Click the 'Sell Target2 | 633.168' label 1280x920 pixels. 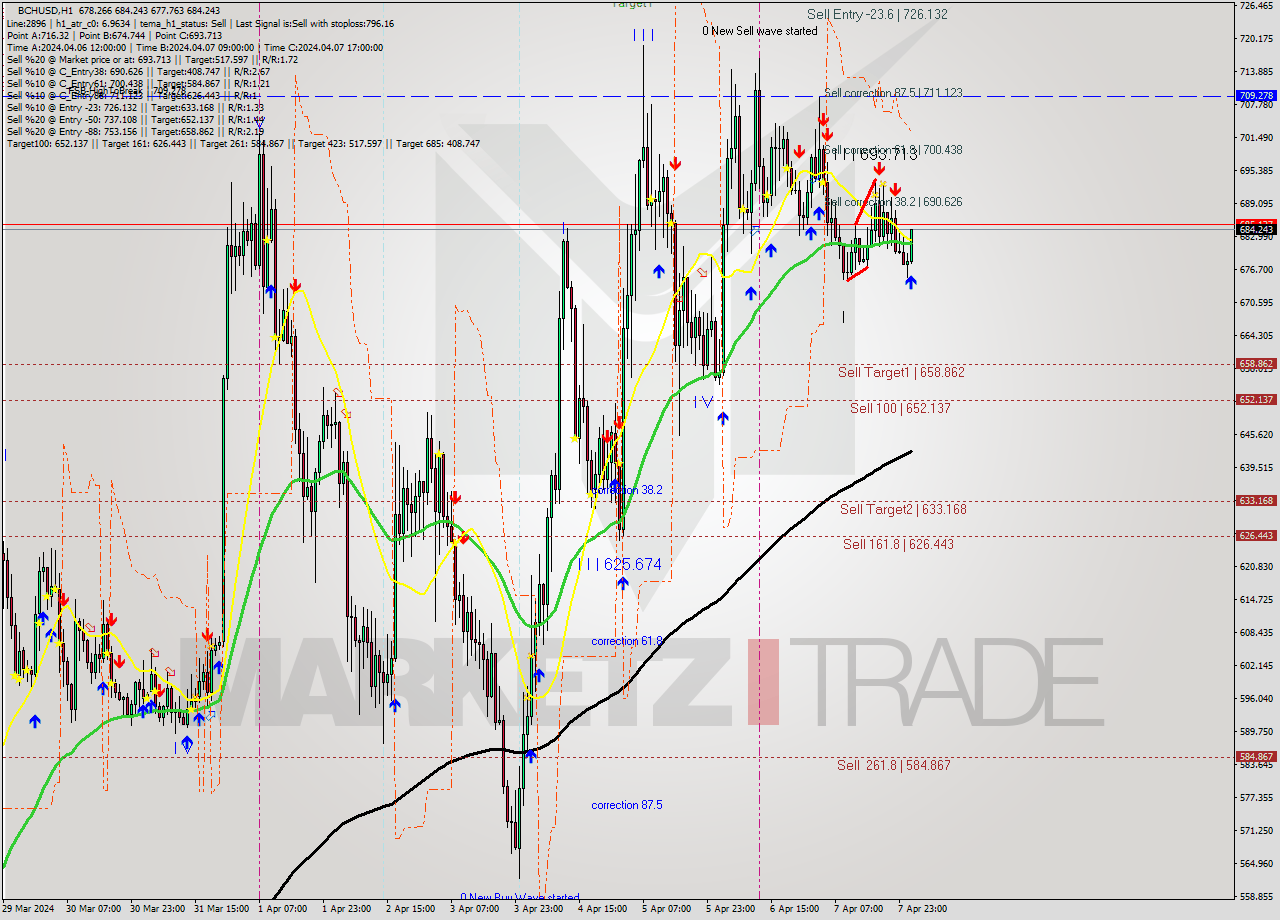click(903, 509)
